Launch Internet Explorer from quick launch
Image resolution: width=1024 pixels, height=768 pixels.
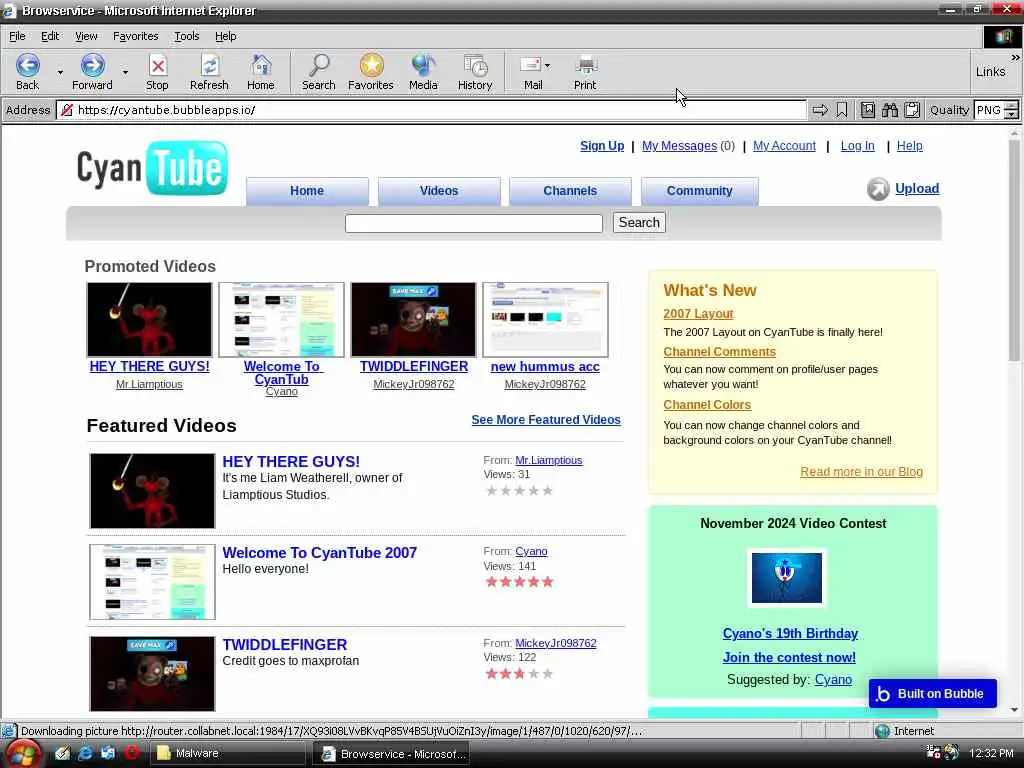pos(85,753)
